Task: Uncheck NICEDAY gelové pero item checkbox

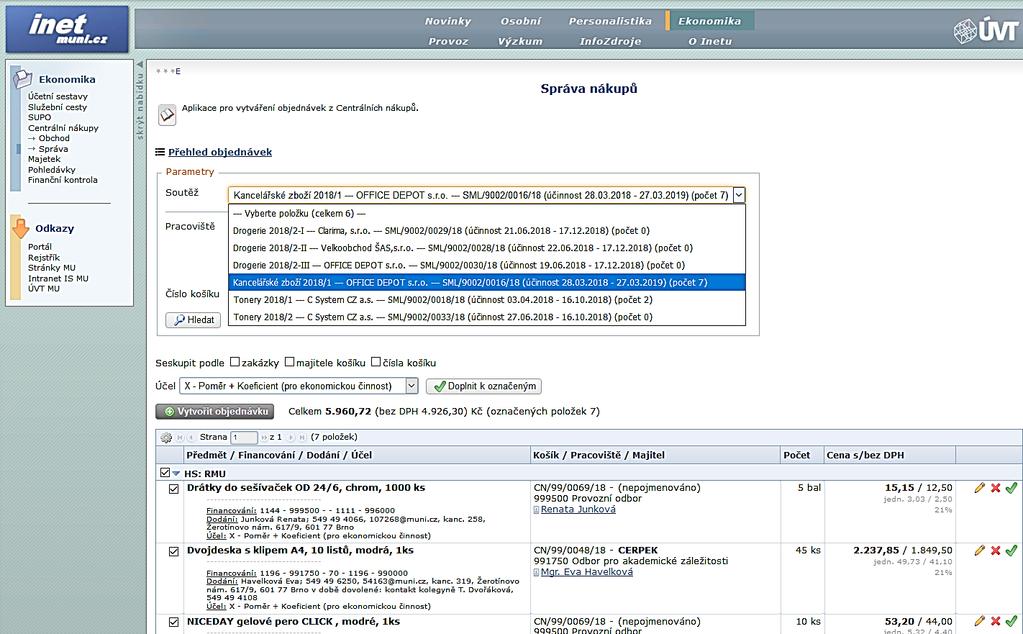Action: [174, 622]
